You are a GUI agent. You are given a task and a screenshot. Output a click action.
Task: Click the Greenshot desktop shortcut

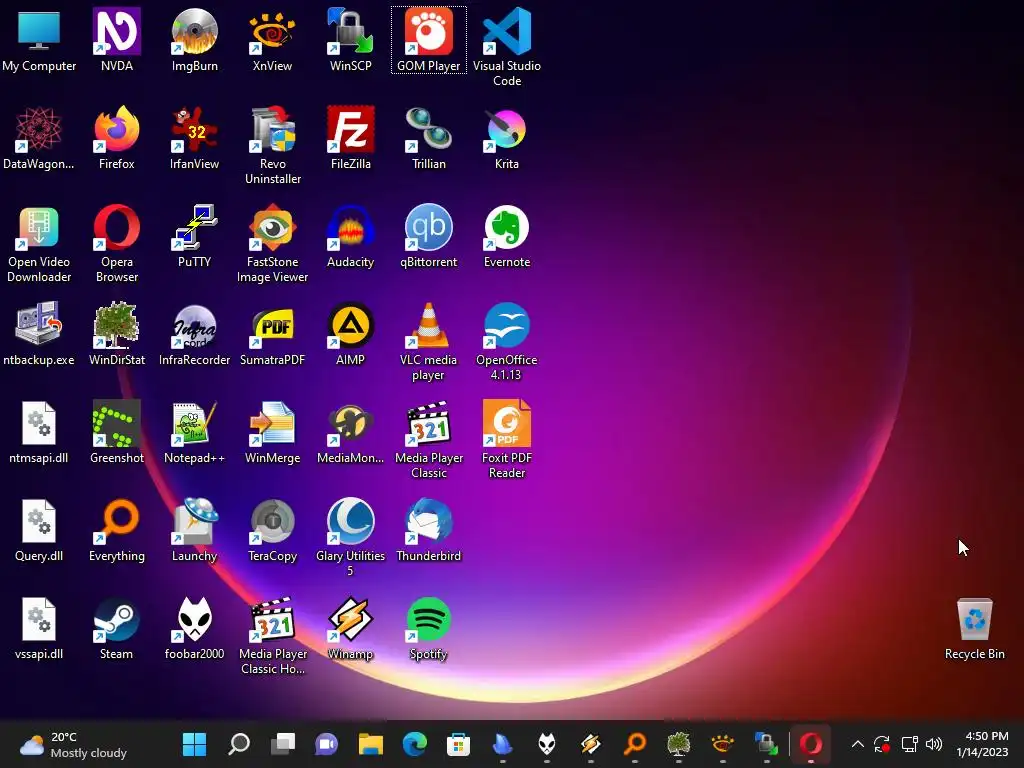(x=117, y=432)
